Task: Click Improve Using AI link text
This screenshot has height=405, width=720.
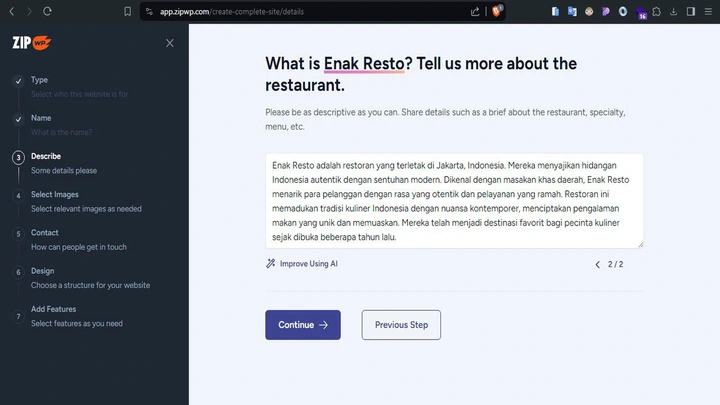Action: (309, 264)
